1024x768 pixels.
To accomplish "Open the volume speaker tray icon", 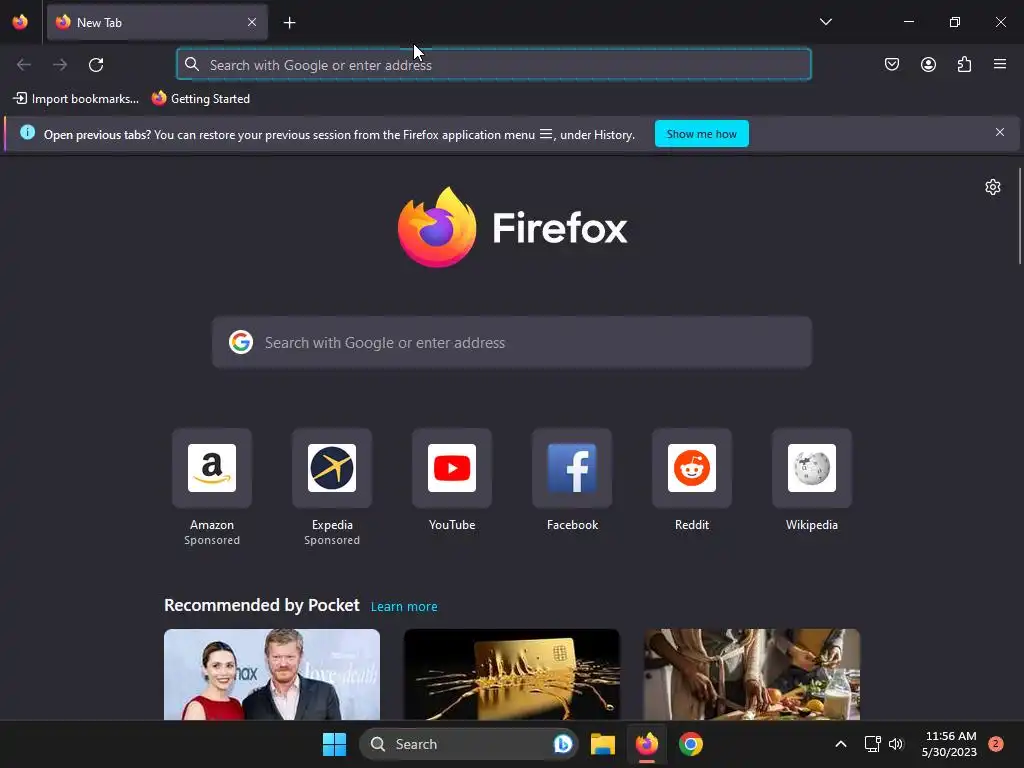I will coord(895,744).
